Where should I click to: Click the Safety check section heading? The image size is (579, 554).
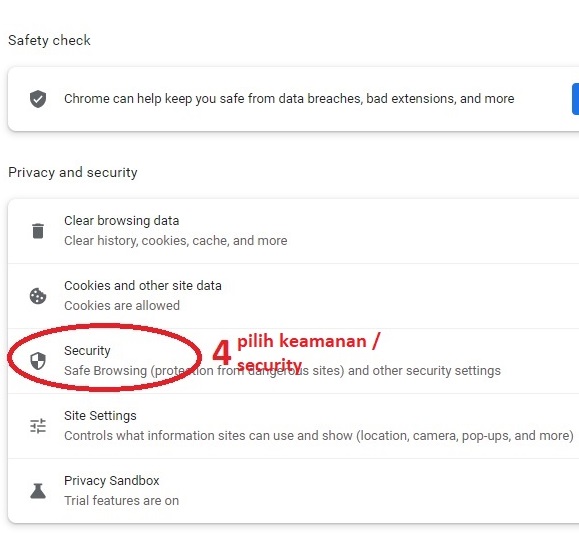49,40
